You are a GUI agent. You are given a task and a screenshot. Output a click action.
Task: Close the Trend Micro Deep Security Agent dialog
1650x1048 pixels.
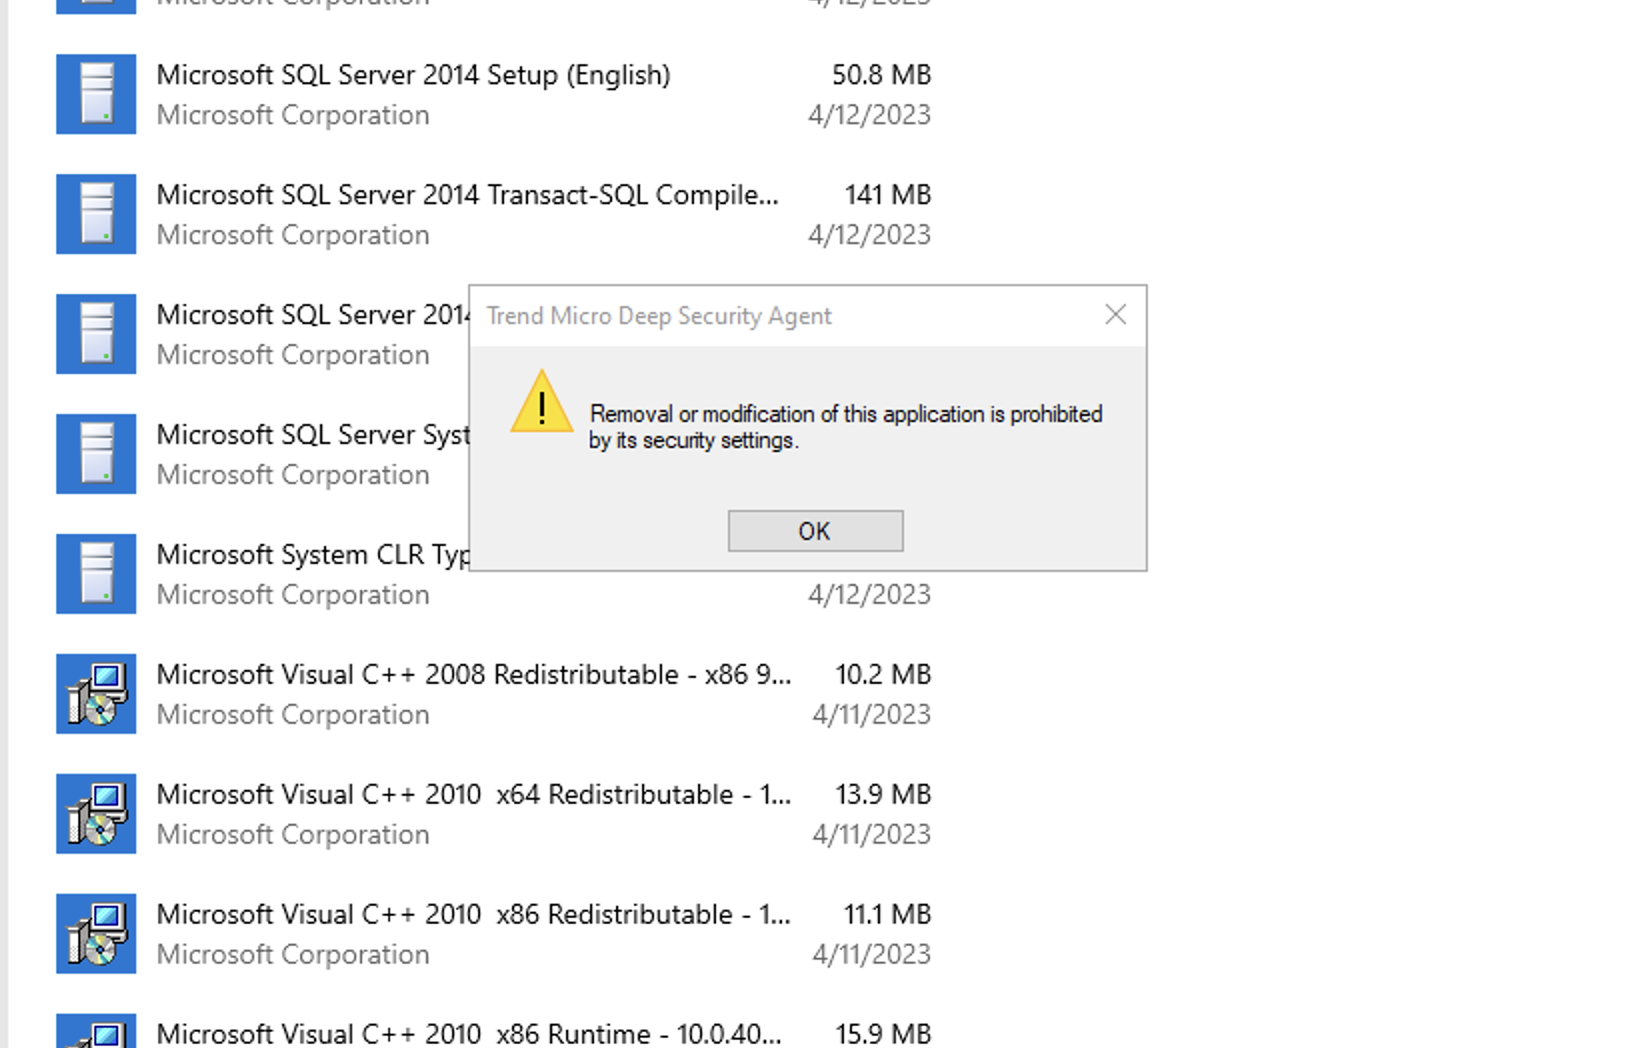pyautogui.click(x=1116, y=315)
